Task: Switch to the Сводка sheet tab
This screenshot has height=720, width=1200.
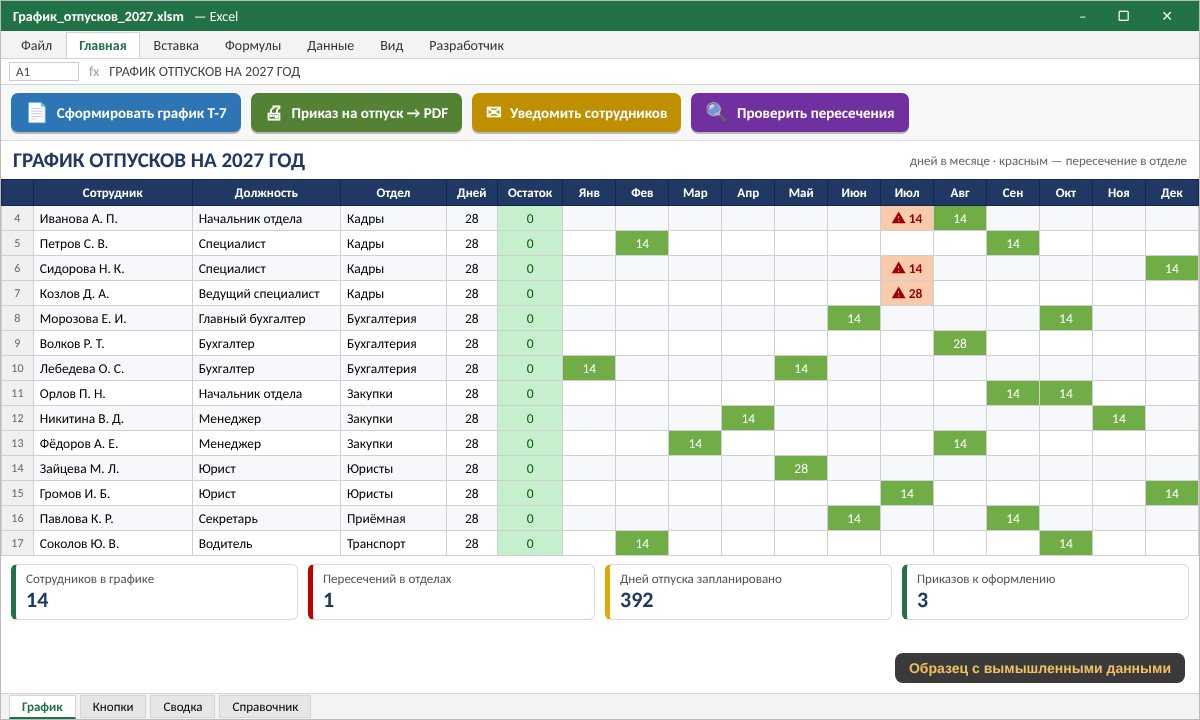Action: pyautogui.click(x=183, y=707)
